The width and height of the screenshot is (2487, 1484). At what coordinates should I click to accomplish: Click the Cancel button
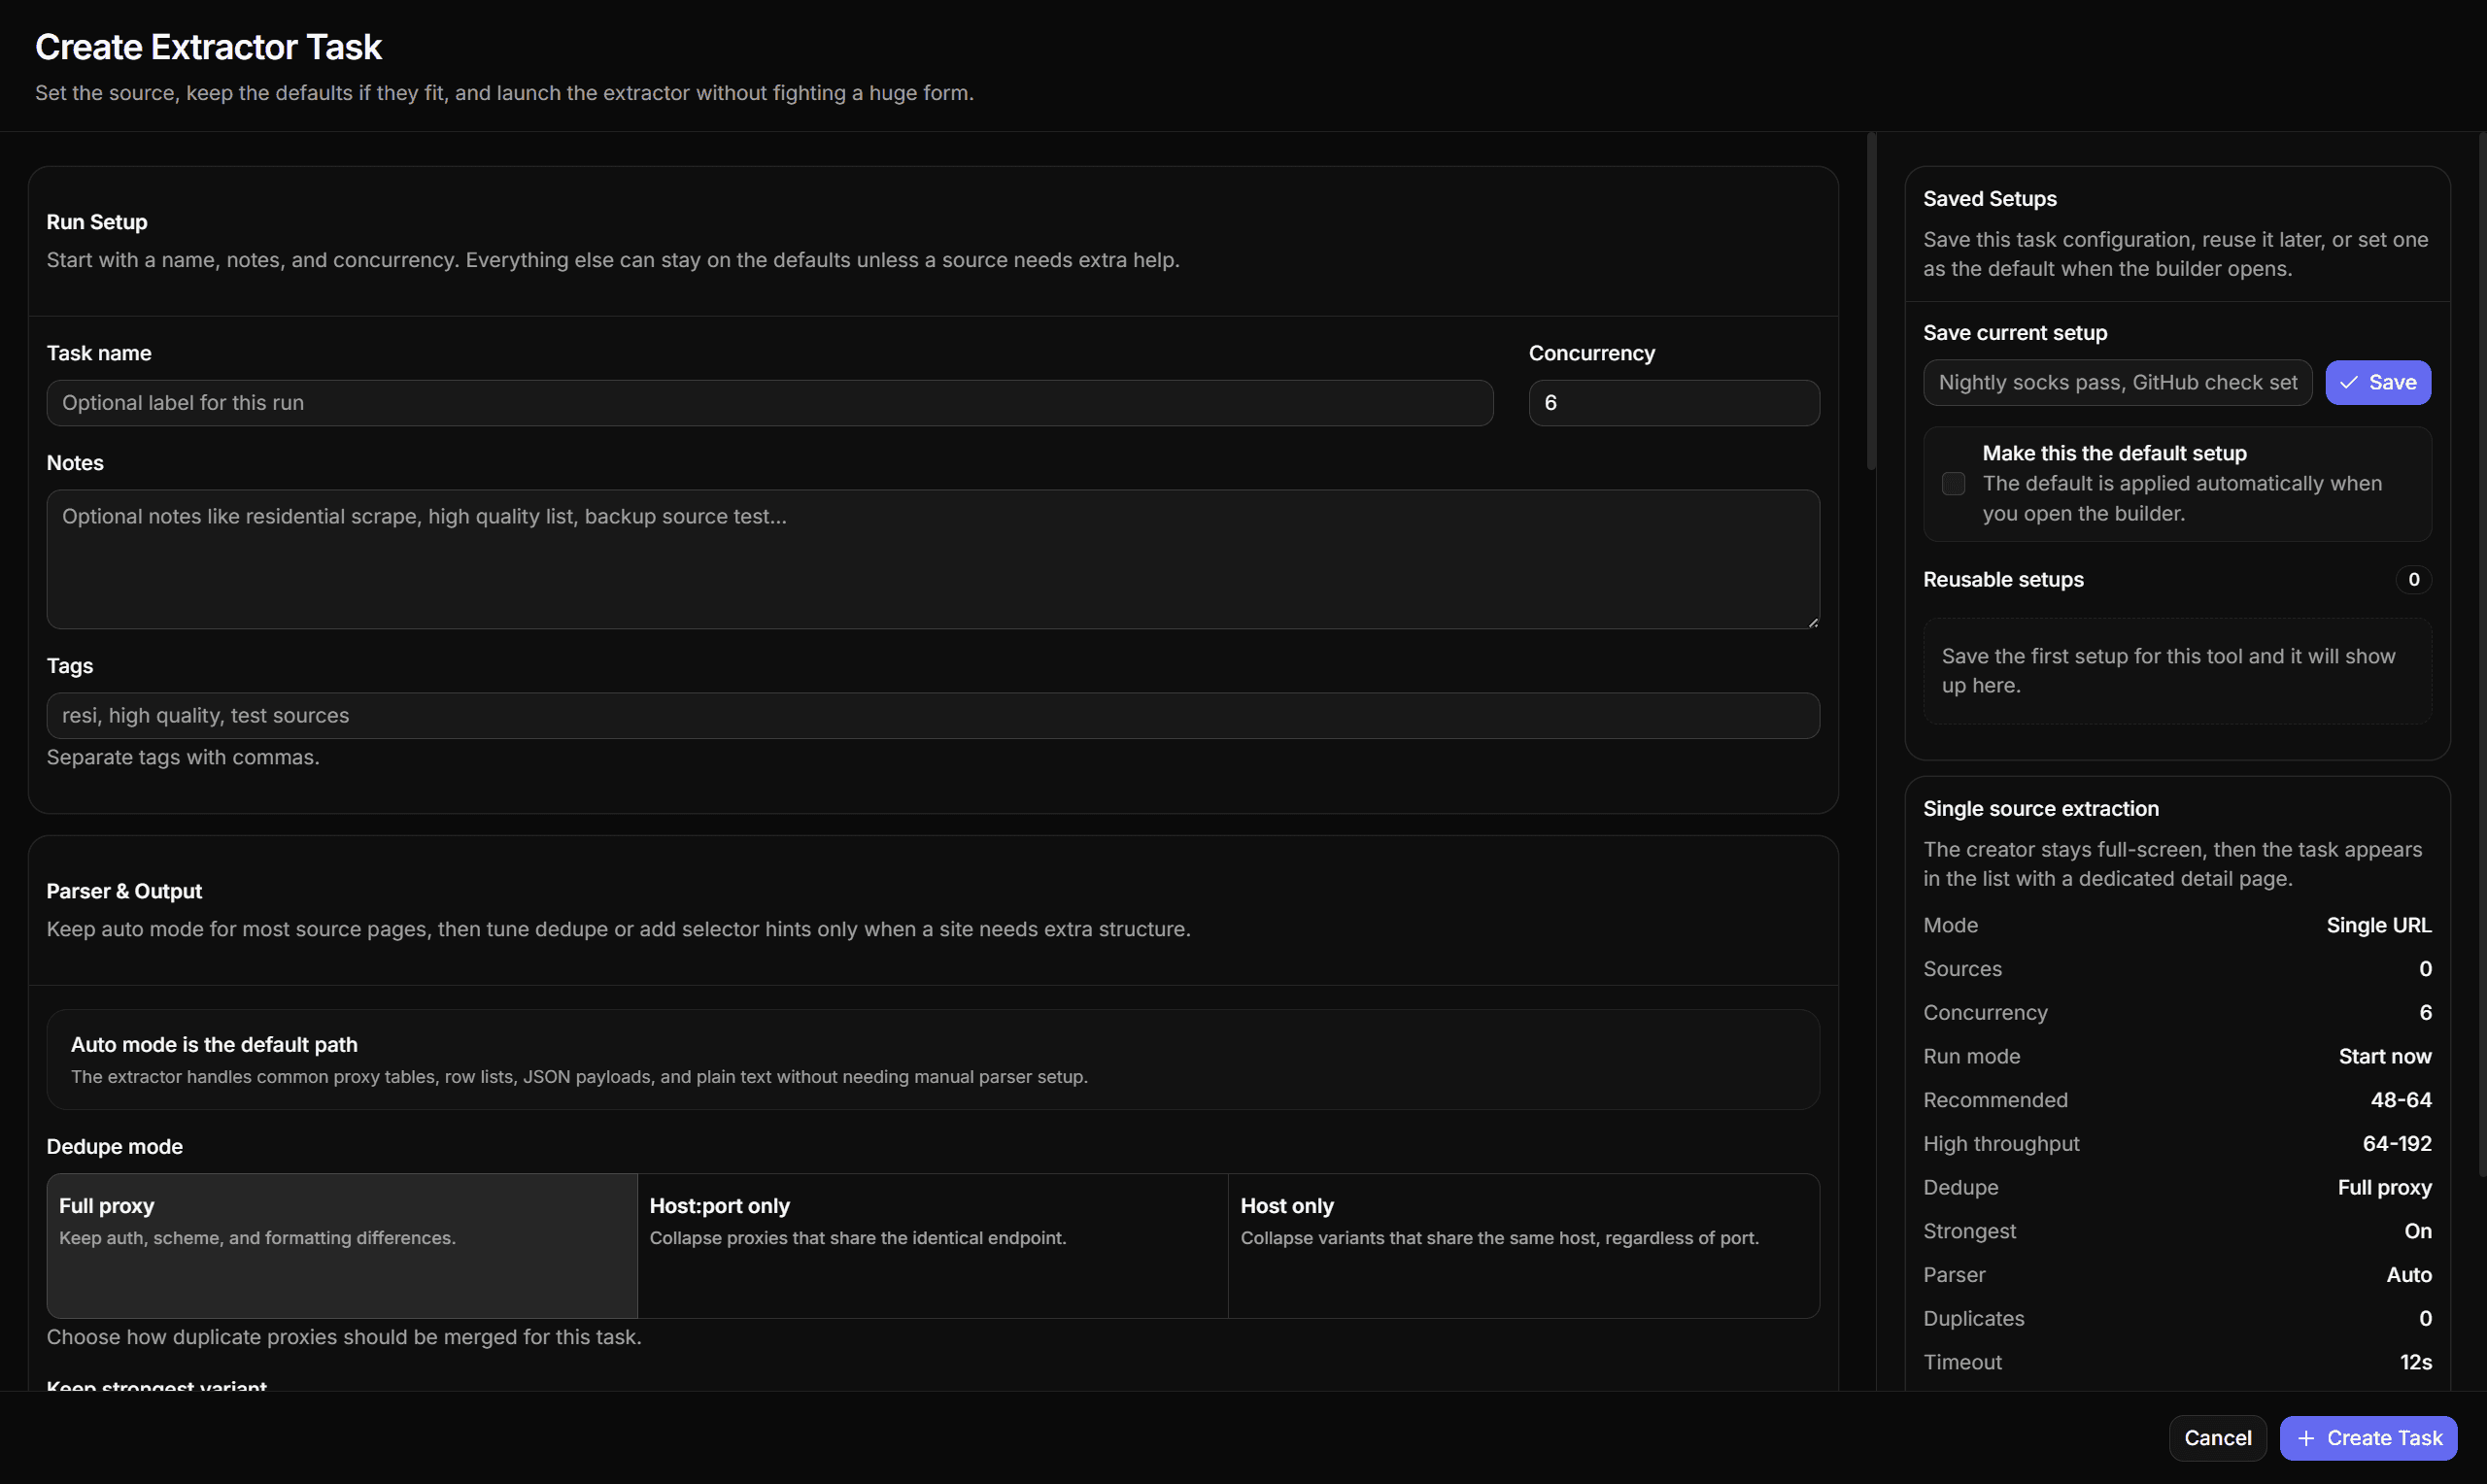tap(2218, 1437)
